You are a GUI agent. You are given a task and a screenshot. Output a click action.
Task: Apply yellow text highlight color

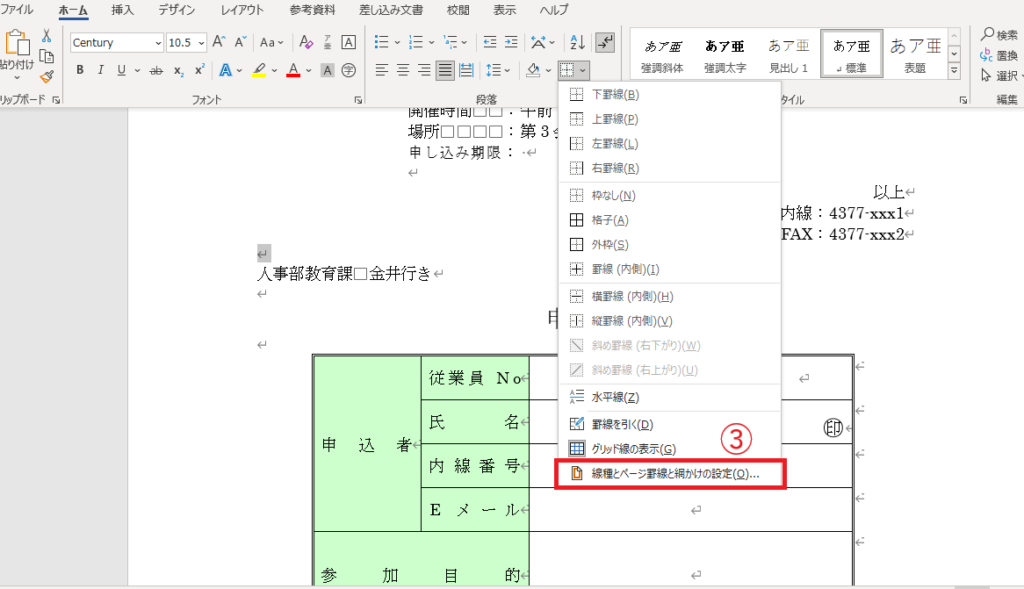(259, 71)
